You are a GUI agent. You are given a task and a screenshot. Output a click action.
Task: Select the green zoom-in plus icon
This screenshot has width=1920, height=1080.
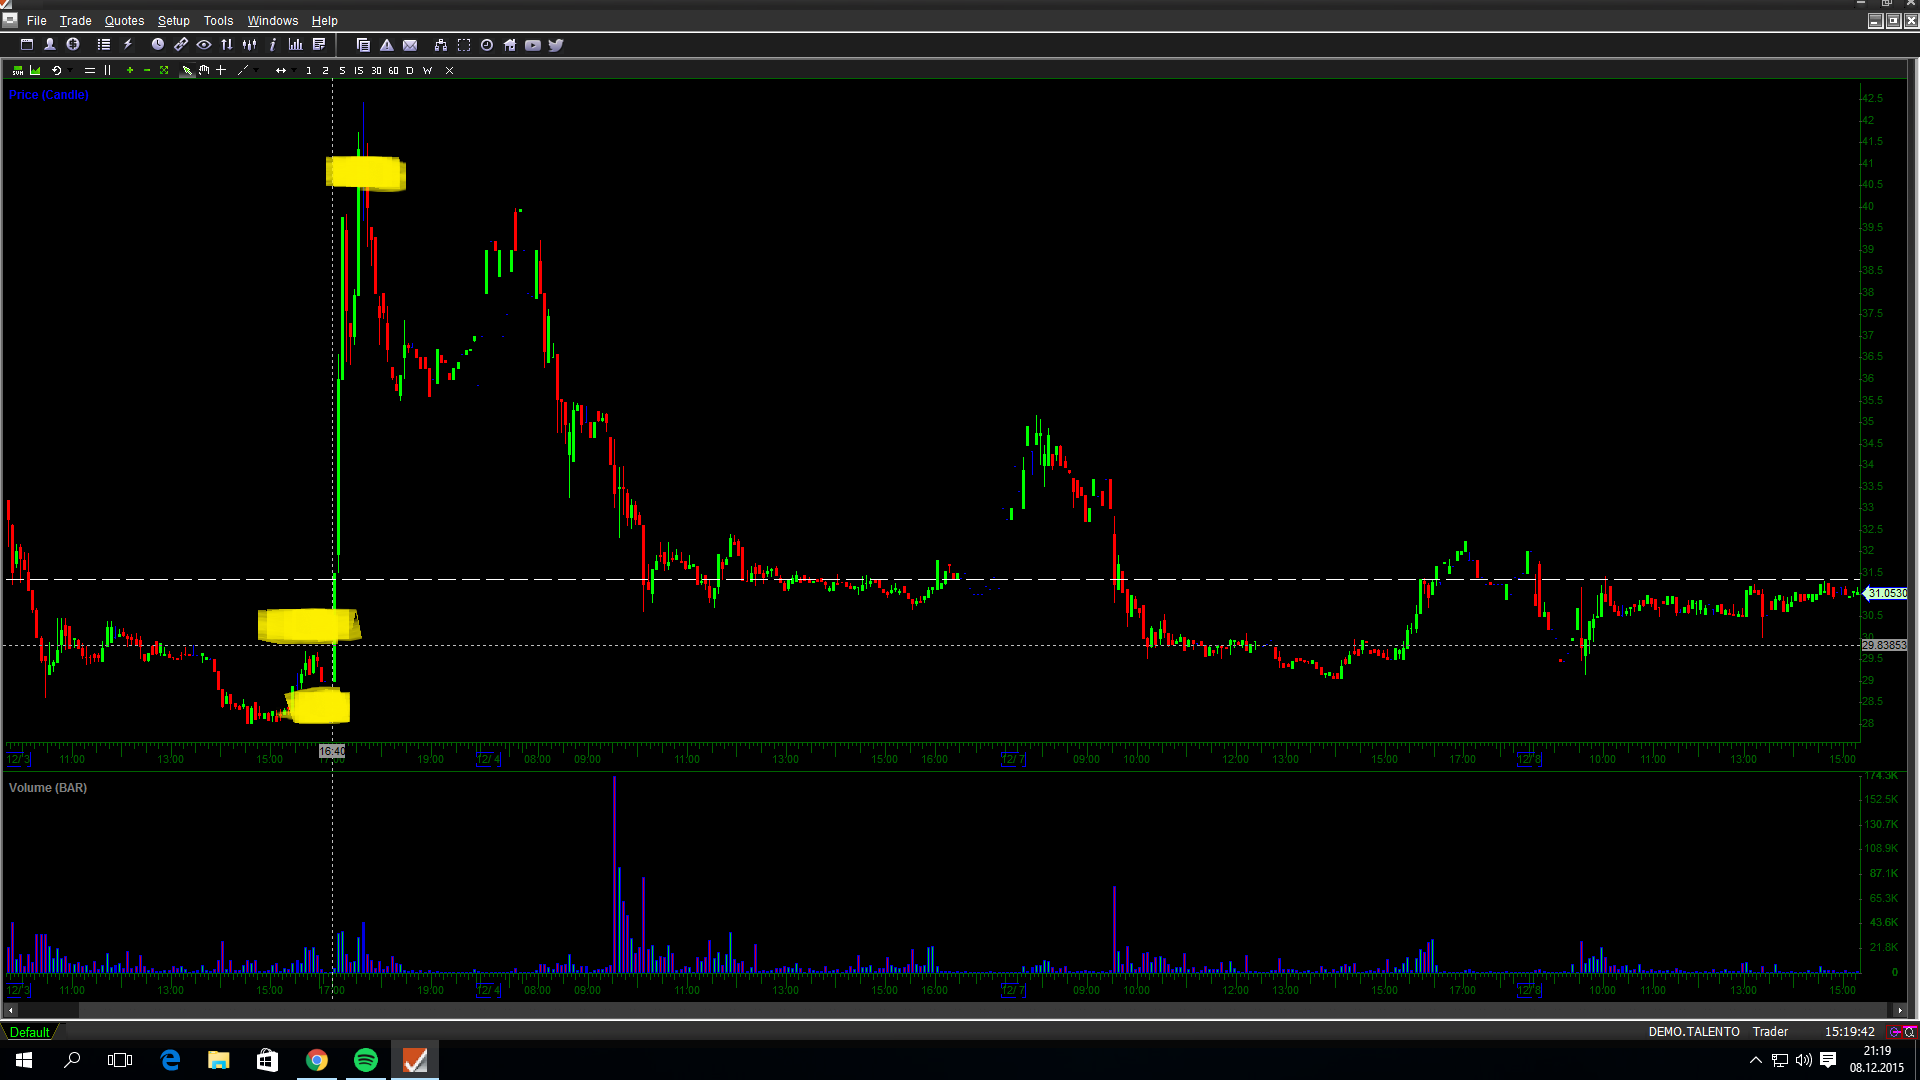click(130, 71)
